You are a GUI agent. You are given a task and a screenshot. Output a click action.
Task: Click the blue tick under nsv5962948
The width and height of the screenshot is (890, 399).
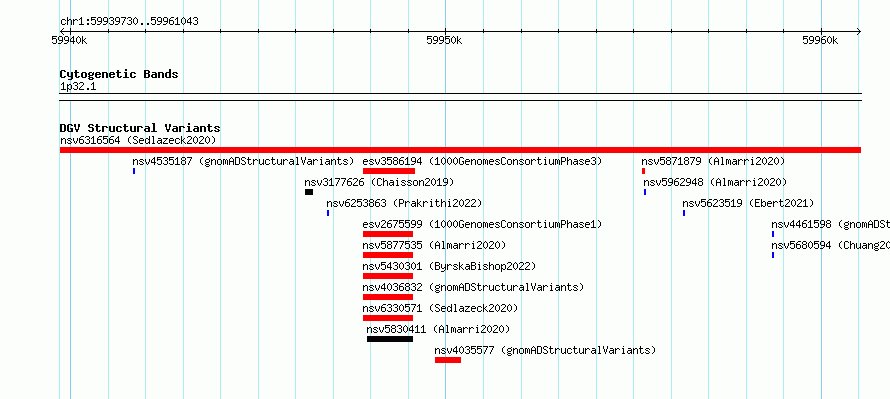[x=645, y=192]
